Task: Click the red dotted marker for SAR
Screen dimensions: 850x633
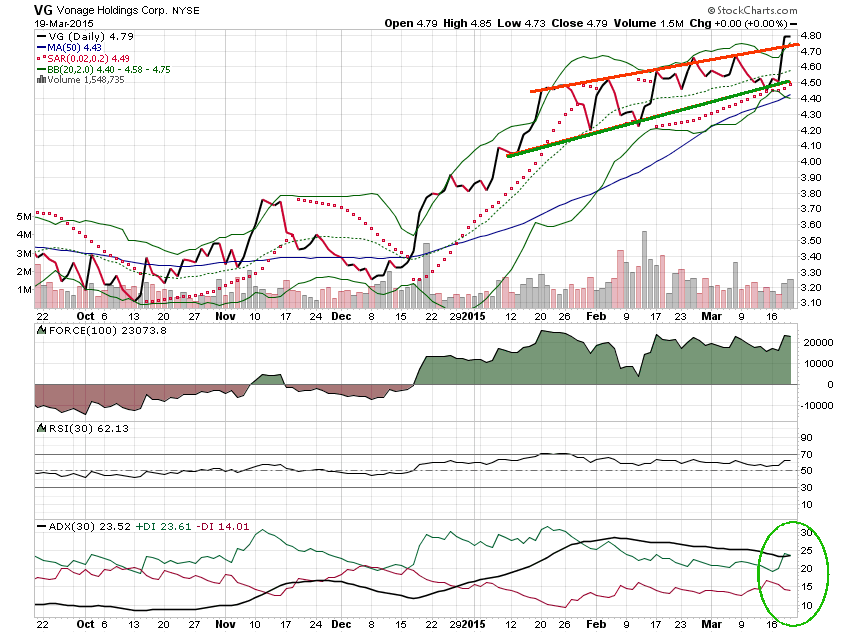Action: pyautogui.click(x=41, y=59)
